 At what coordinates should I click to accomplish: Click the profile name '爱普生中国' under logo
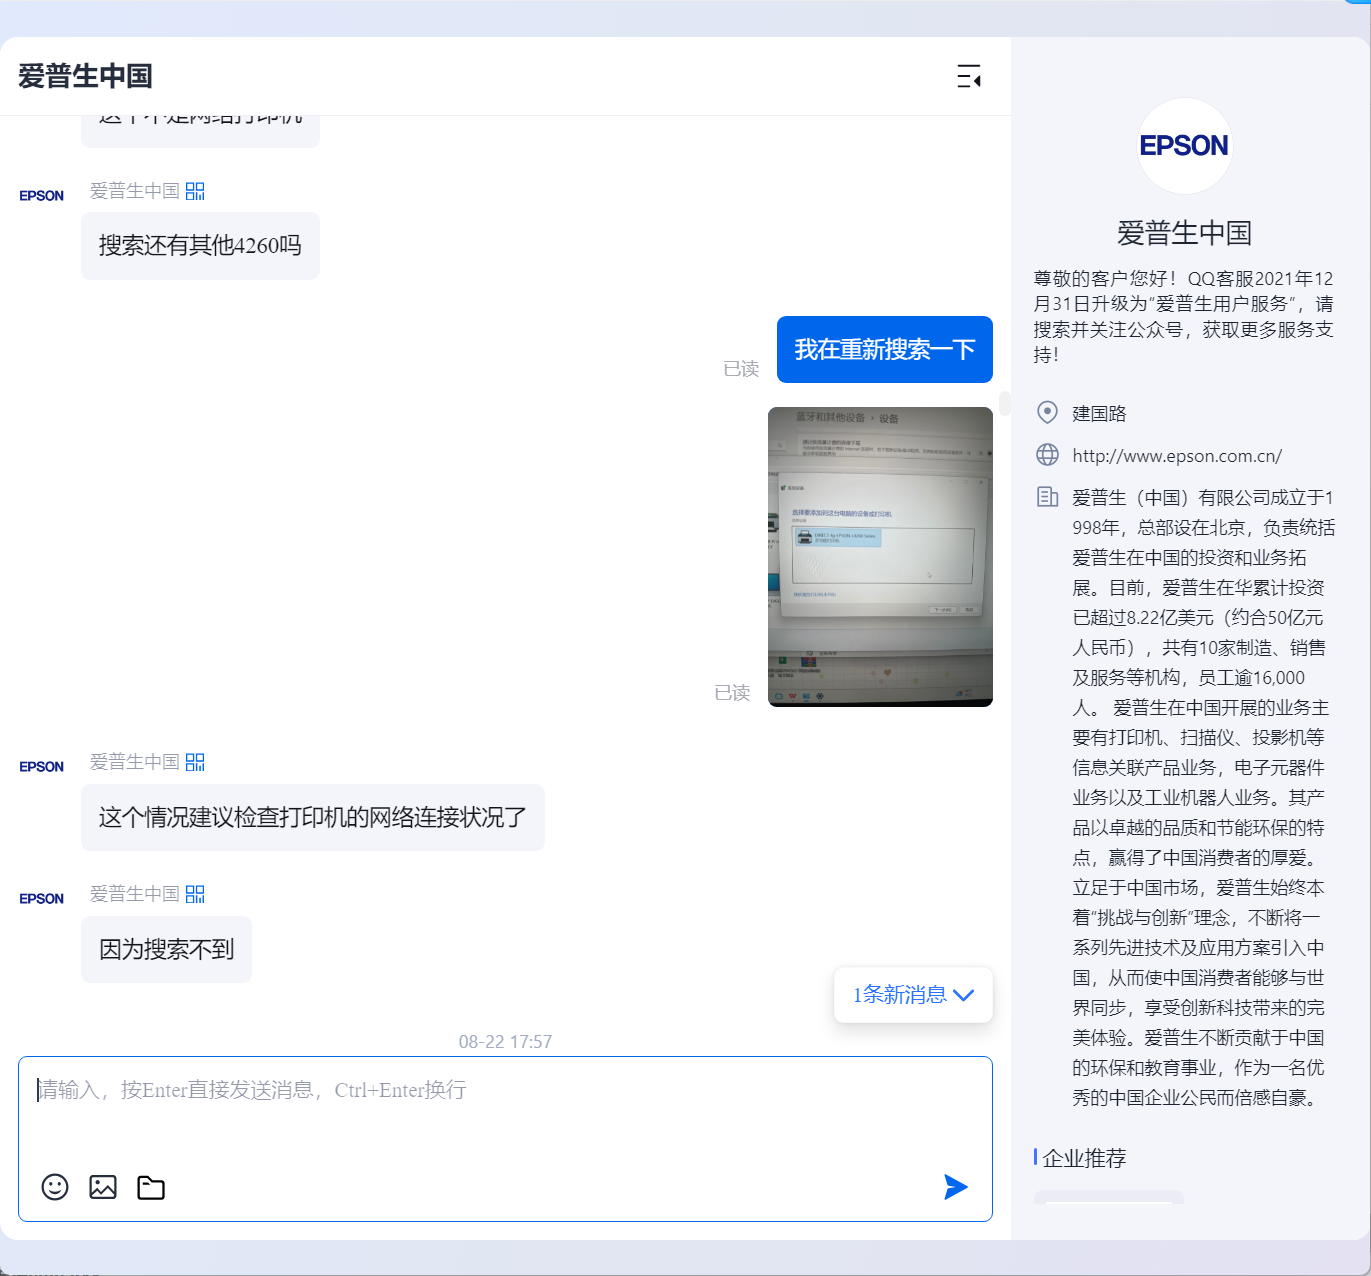pyautogui.click(x=1185, y=233)
